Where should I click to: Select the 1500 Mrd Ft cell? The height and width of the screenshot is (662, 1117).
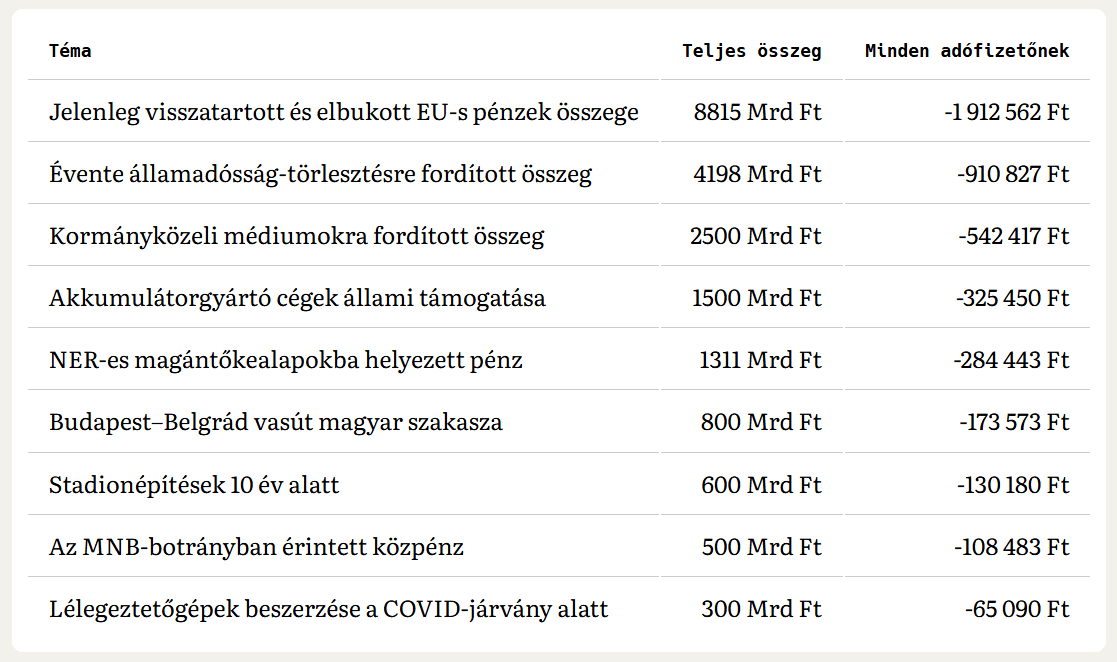pos(756,298)
